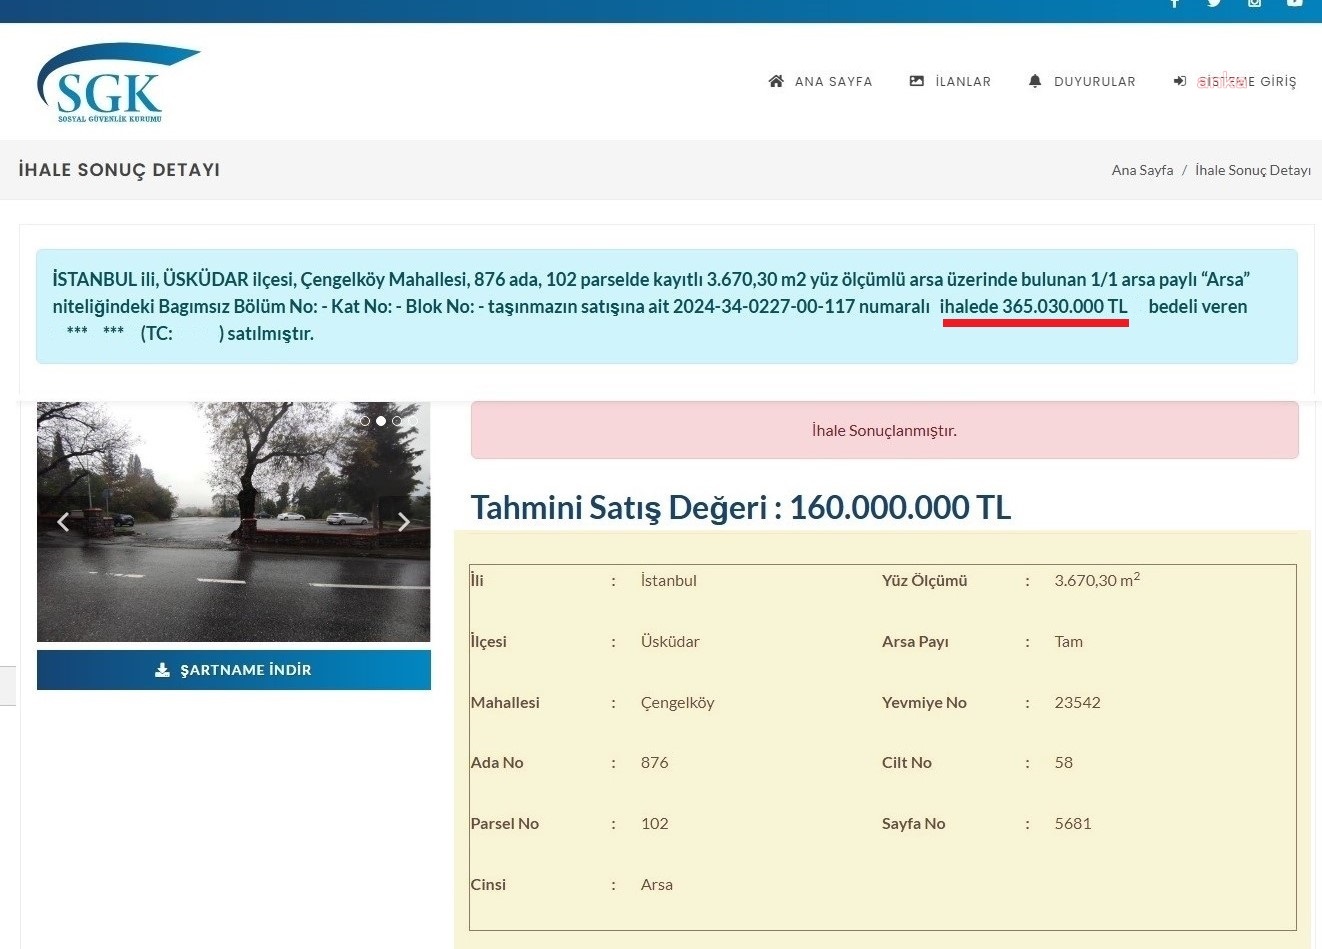
Task: Click the image icon beside İlanlar
Action: (917, 81)
